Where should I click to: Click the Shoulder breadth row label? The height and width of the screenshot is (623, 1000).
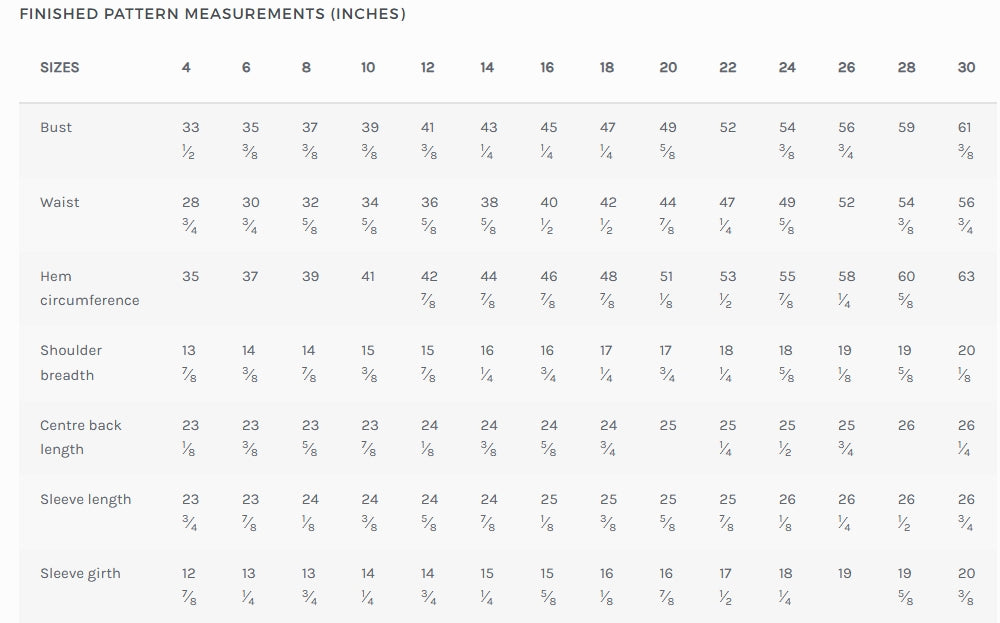(71, 363)
